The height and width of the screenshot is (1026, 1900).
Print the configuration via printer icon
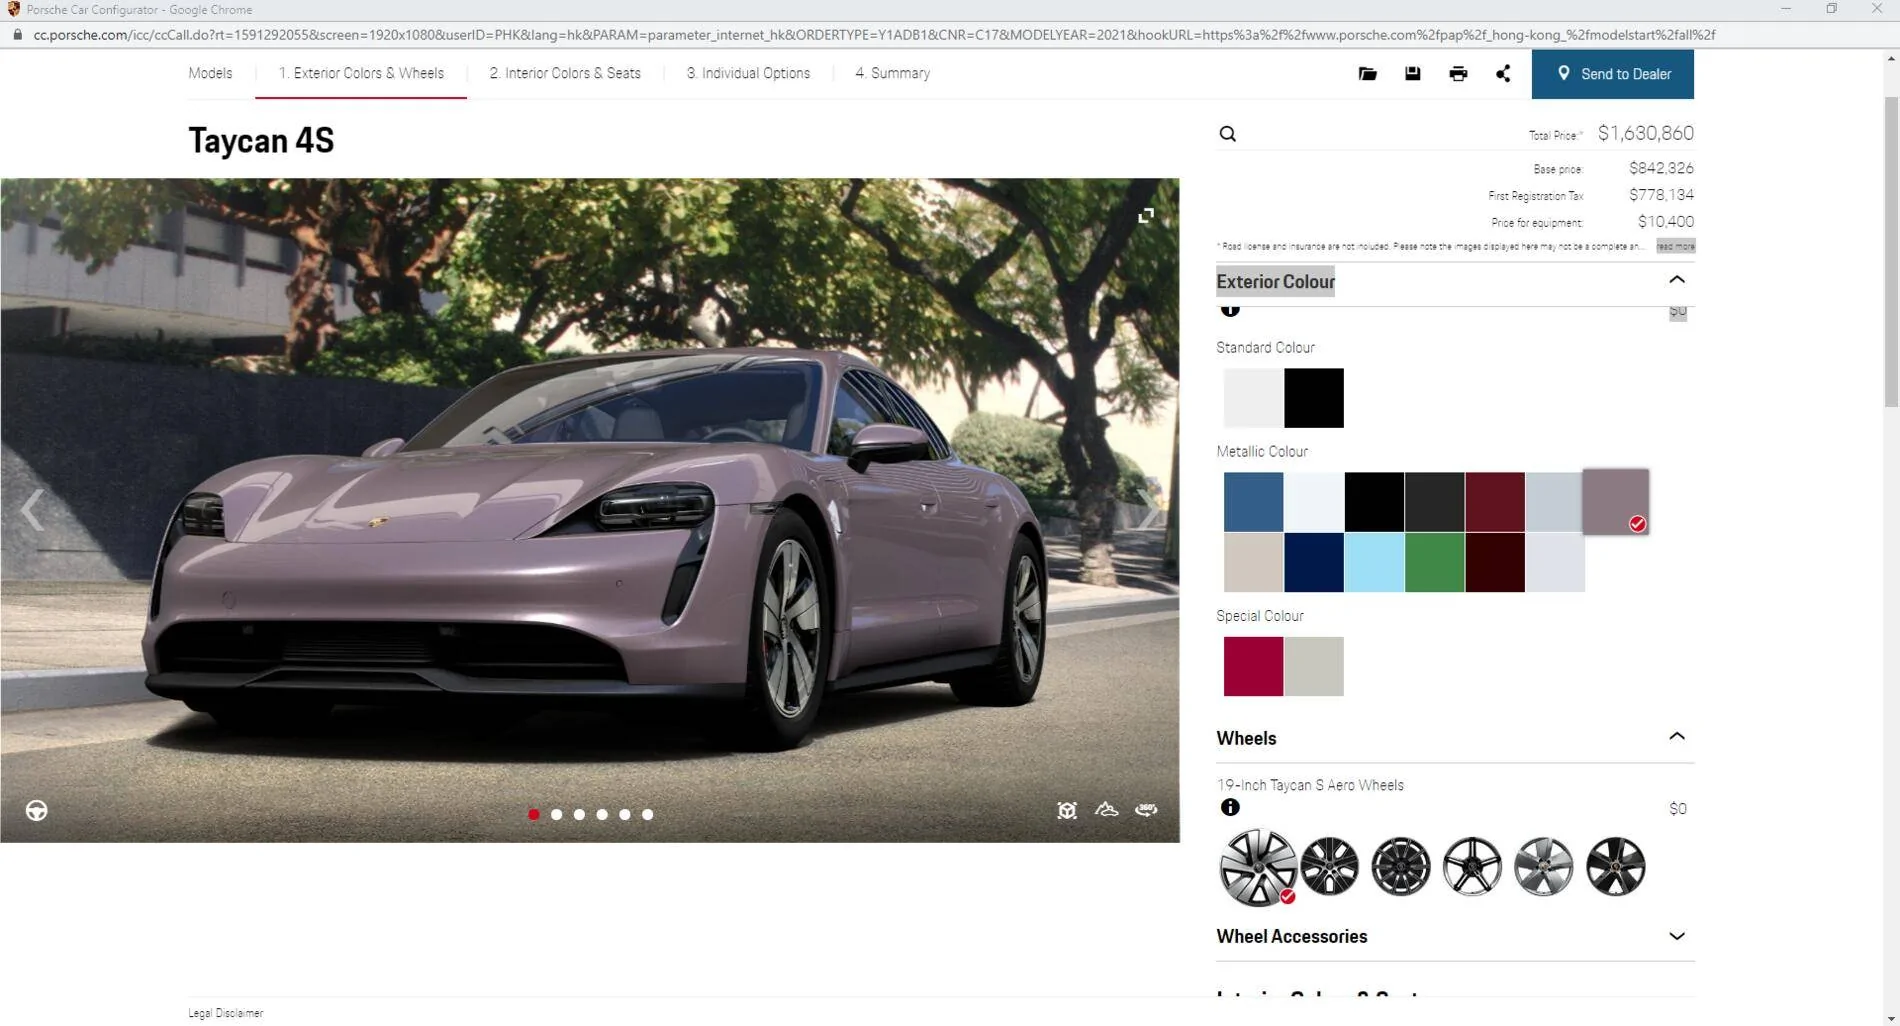pyautogui.click(x=1458, y=74)
